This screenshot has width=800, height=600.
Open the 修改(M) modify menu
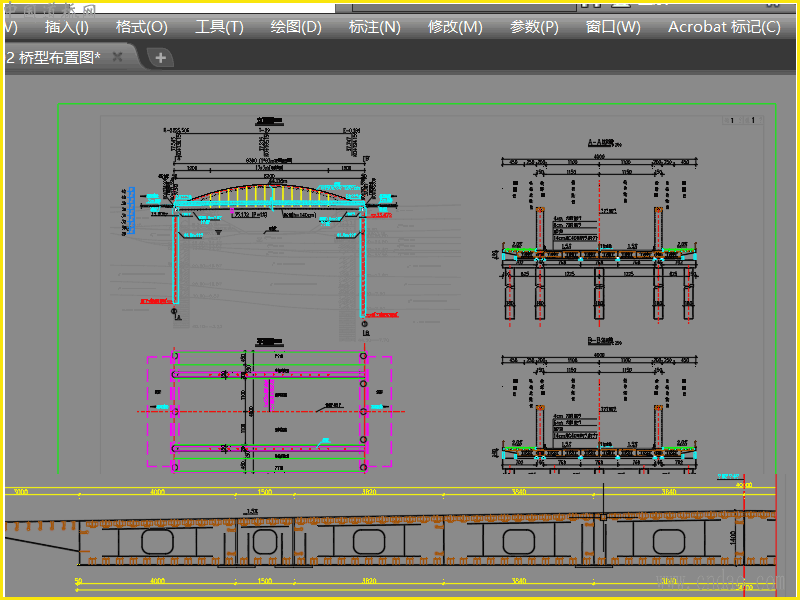tap(455, 27)
